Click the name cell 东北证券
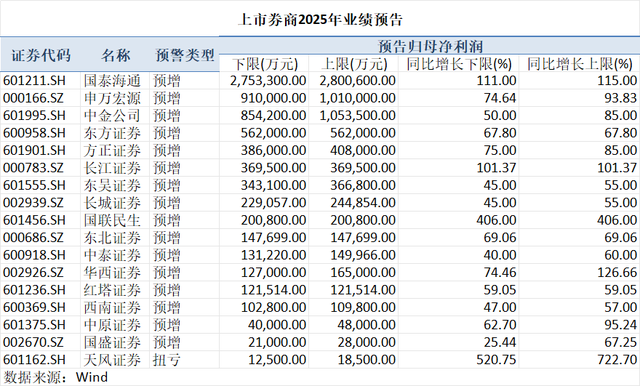This screenshot has height=386, width=640. (112, 237)
